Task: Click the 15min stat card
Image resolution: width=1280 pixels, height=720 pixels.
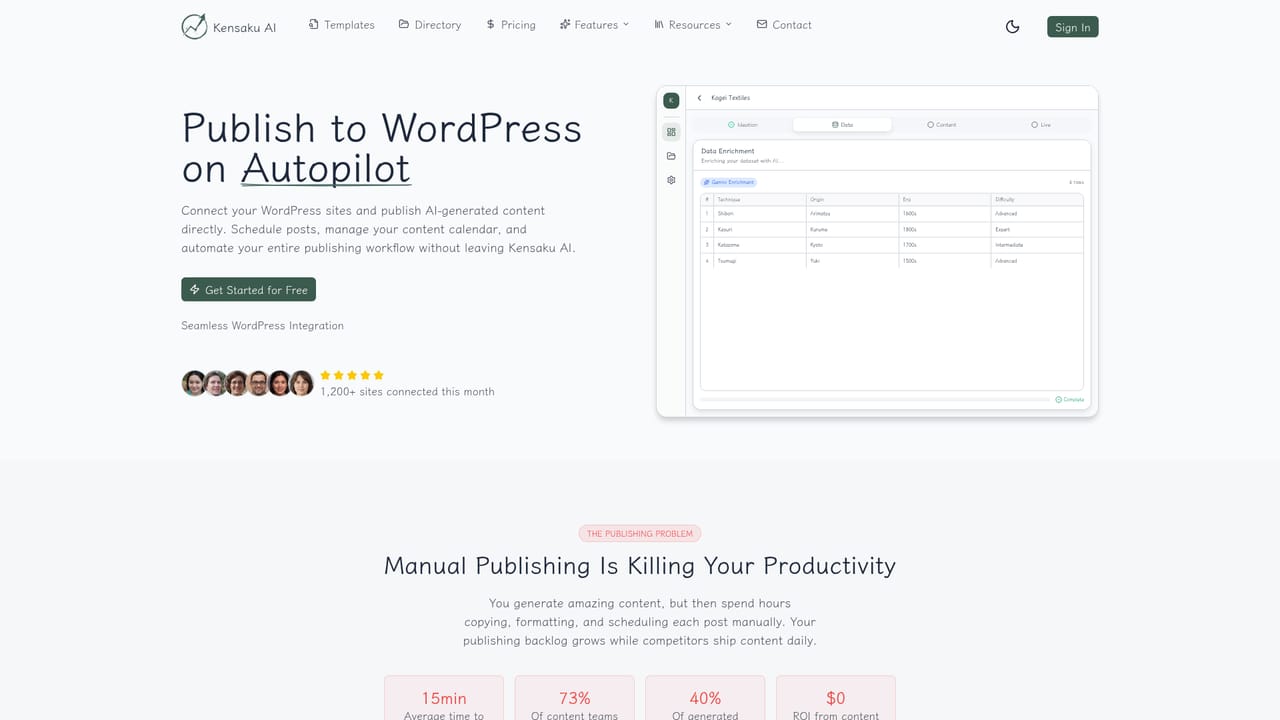Action: coord(444,698)
